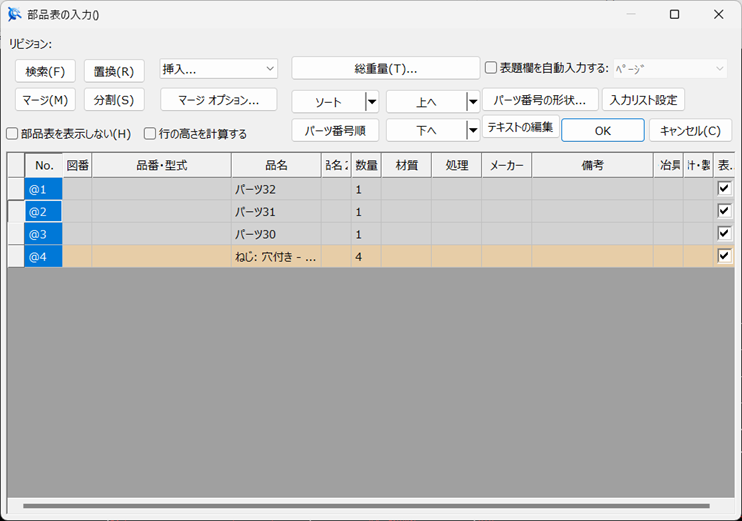Uncheck the display checkbox in row @4
This screenshot has width=742, height=521.
(724, 256)
